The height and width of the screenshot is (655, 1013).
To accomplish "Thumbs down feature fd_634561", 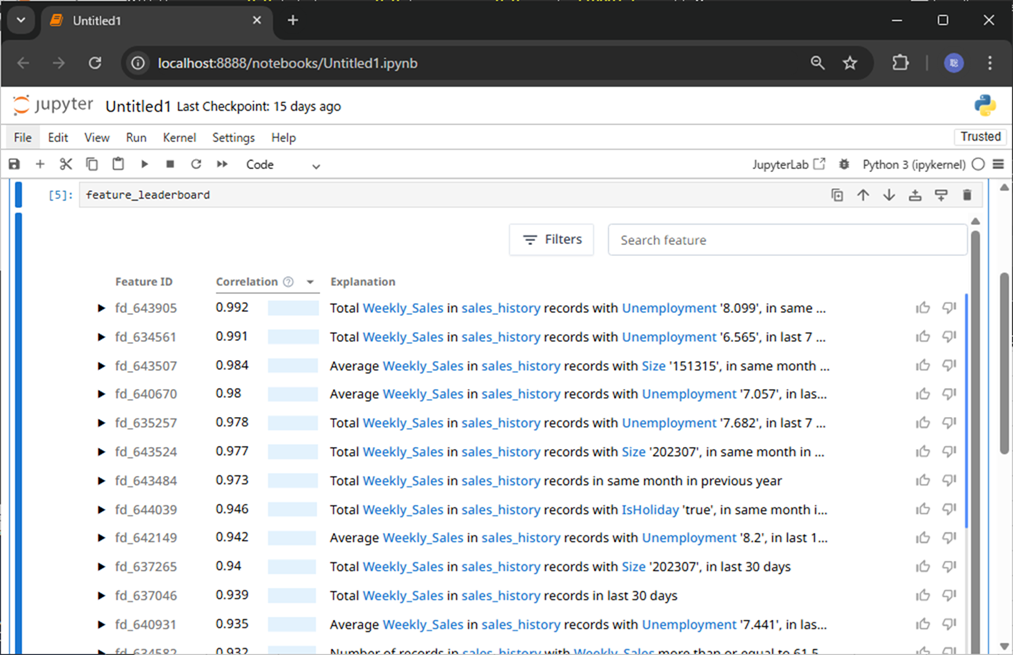I will tap(948, 336).
